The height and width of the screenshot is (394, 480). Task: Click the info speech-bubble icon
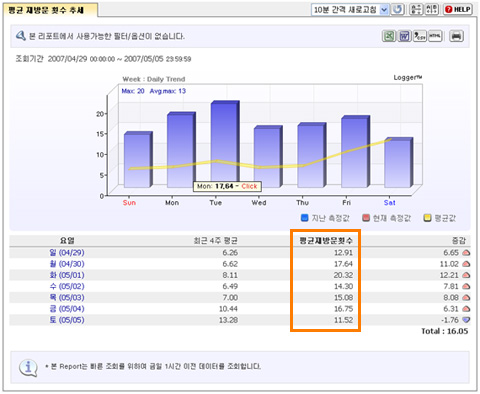(x=28, y=368)
